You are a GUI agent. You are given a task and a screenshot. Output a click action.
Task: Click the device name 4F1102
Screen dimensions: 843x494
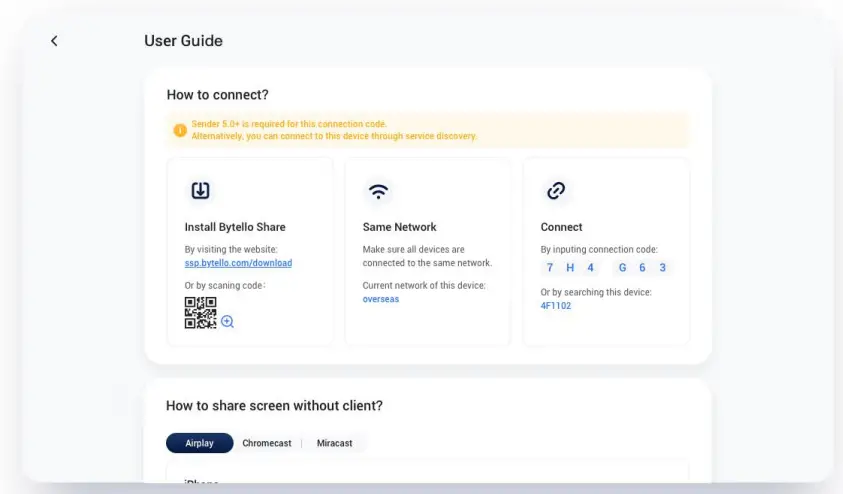[x=555, y=305]
